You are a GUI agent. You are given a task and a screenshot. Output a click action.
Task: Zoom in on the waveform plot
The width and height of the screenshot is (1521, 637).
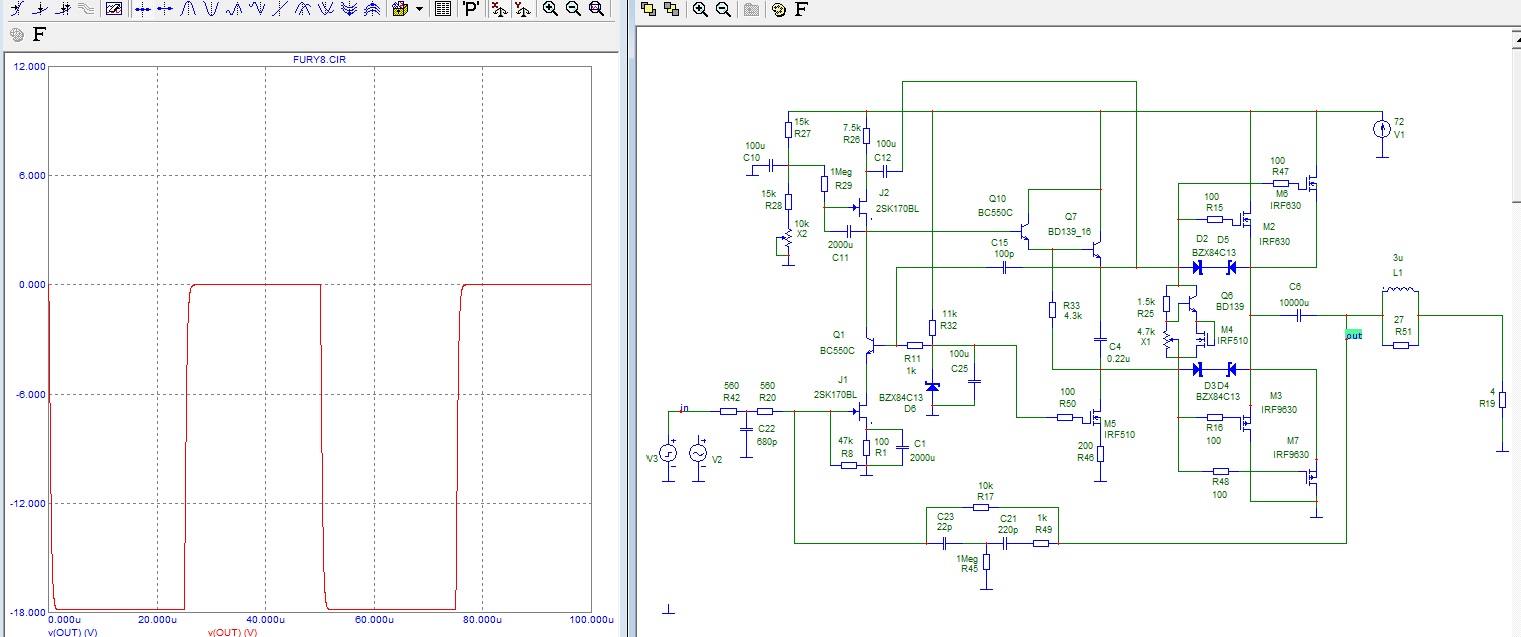tap(550, 9)
